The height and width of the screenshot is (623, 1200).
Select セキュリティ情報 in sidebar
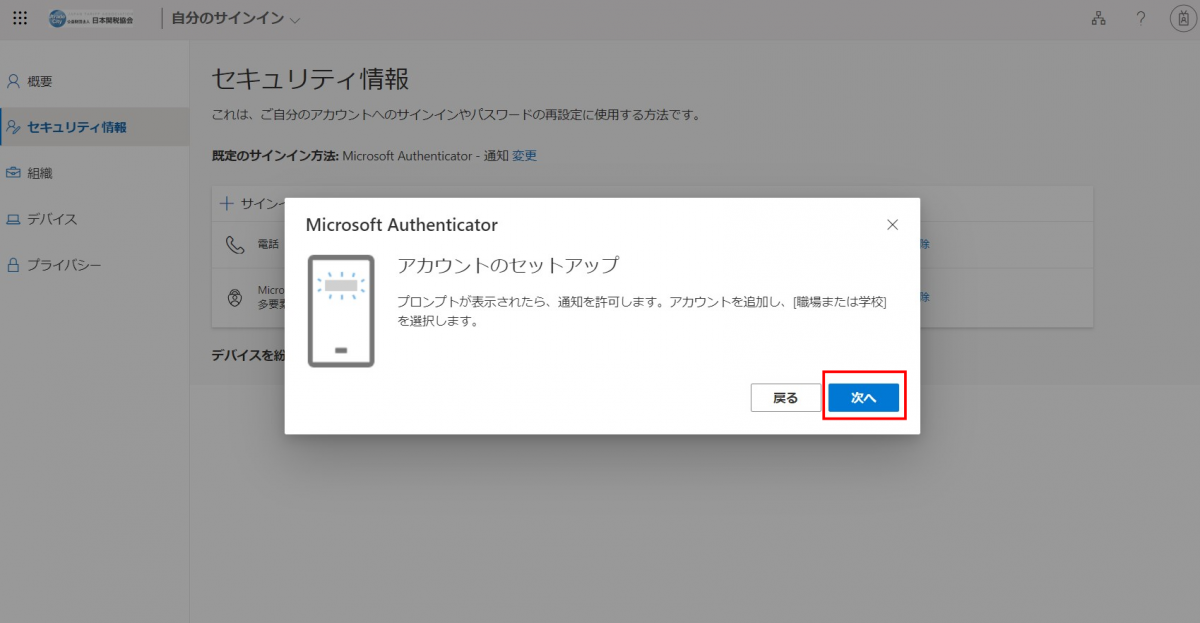[95, 127]
